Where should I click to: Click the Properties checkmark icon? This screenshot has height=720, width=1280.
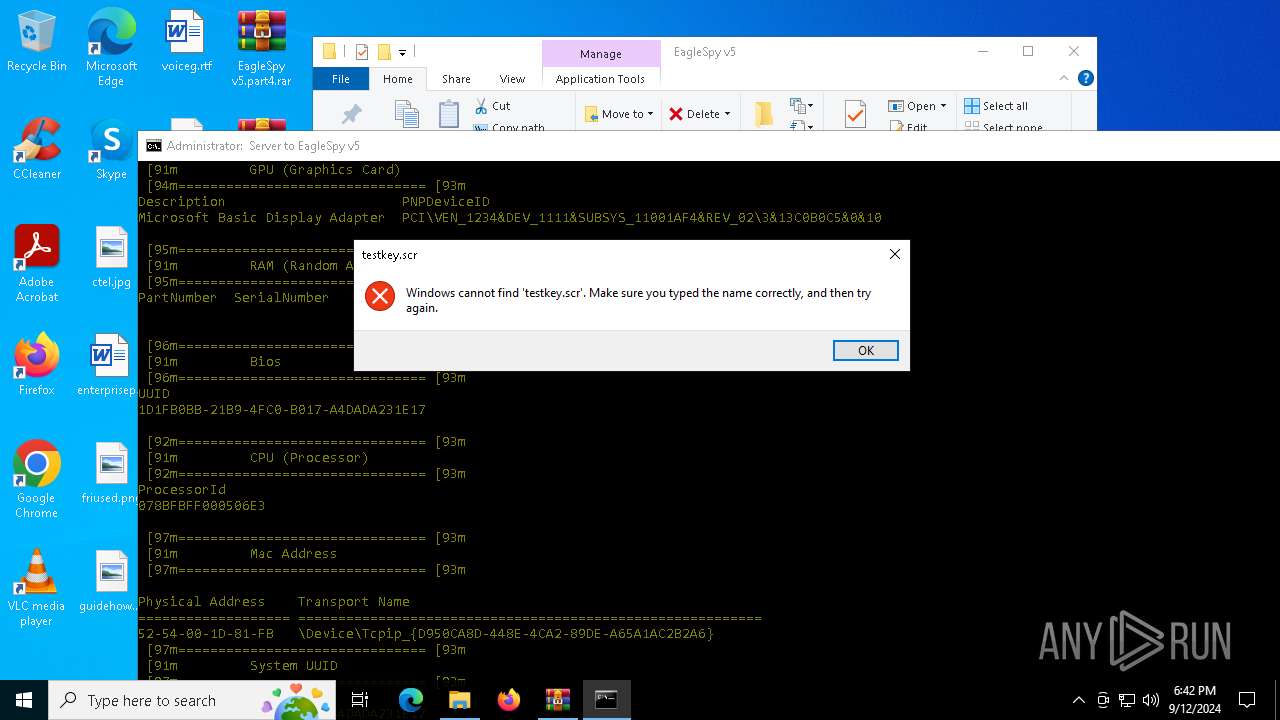click(855, 114)
